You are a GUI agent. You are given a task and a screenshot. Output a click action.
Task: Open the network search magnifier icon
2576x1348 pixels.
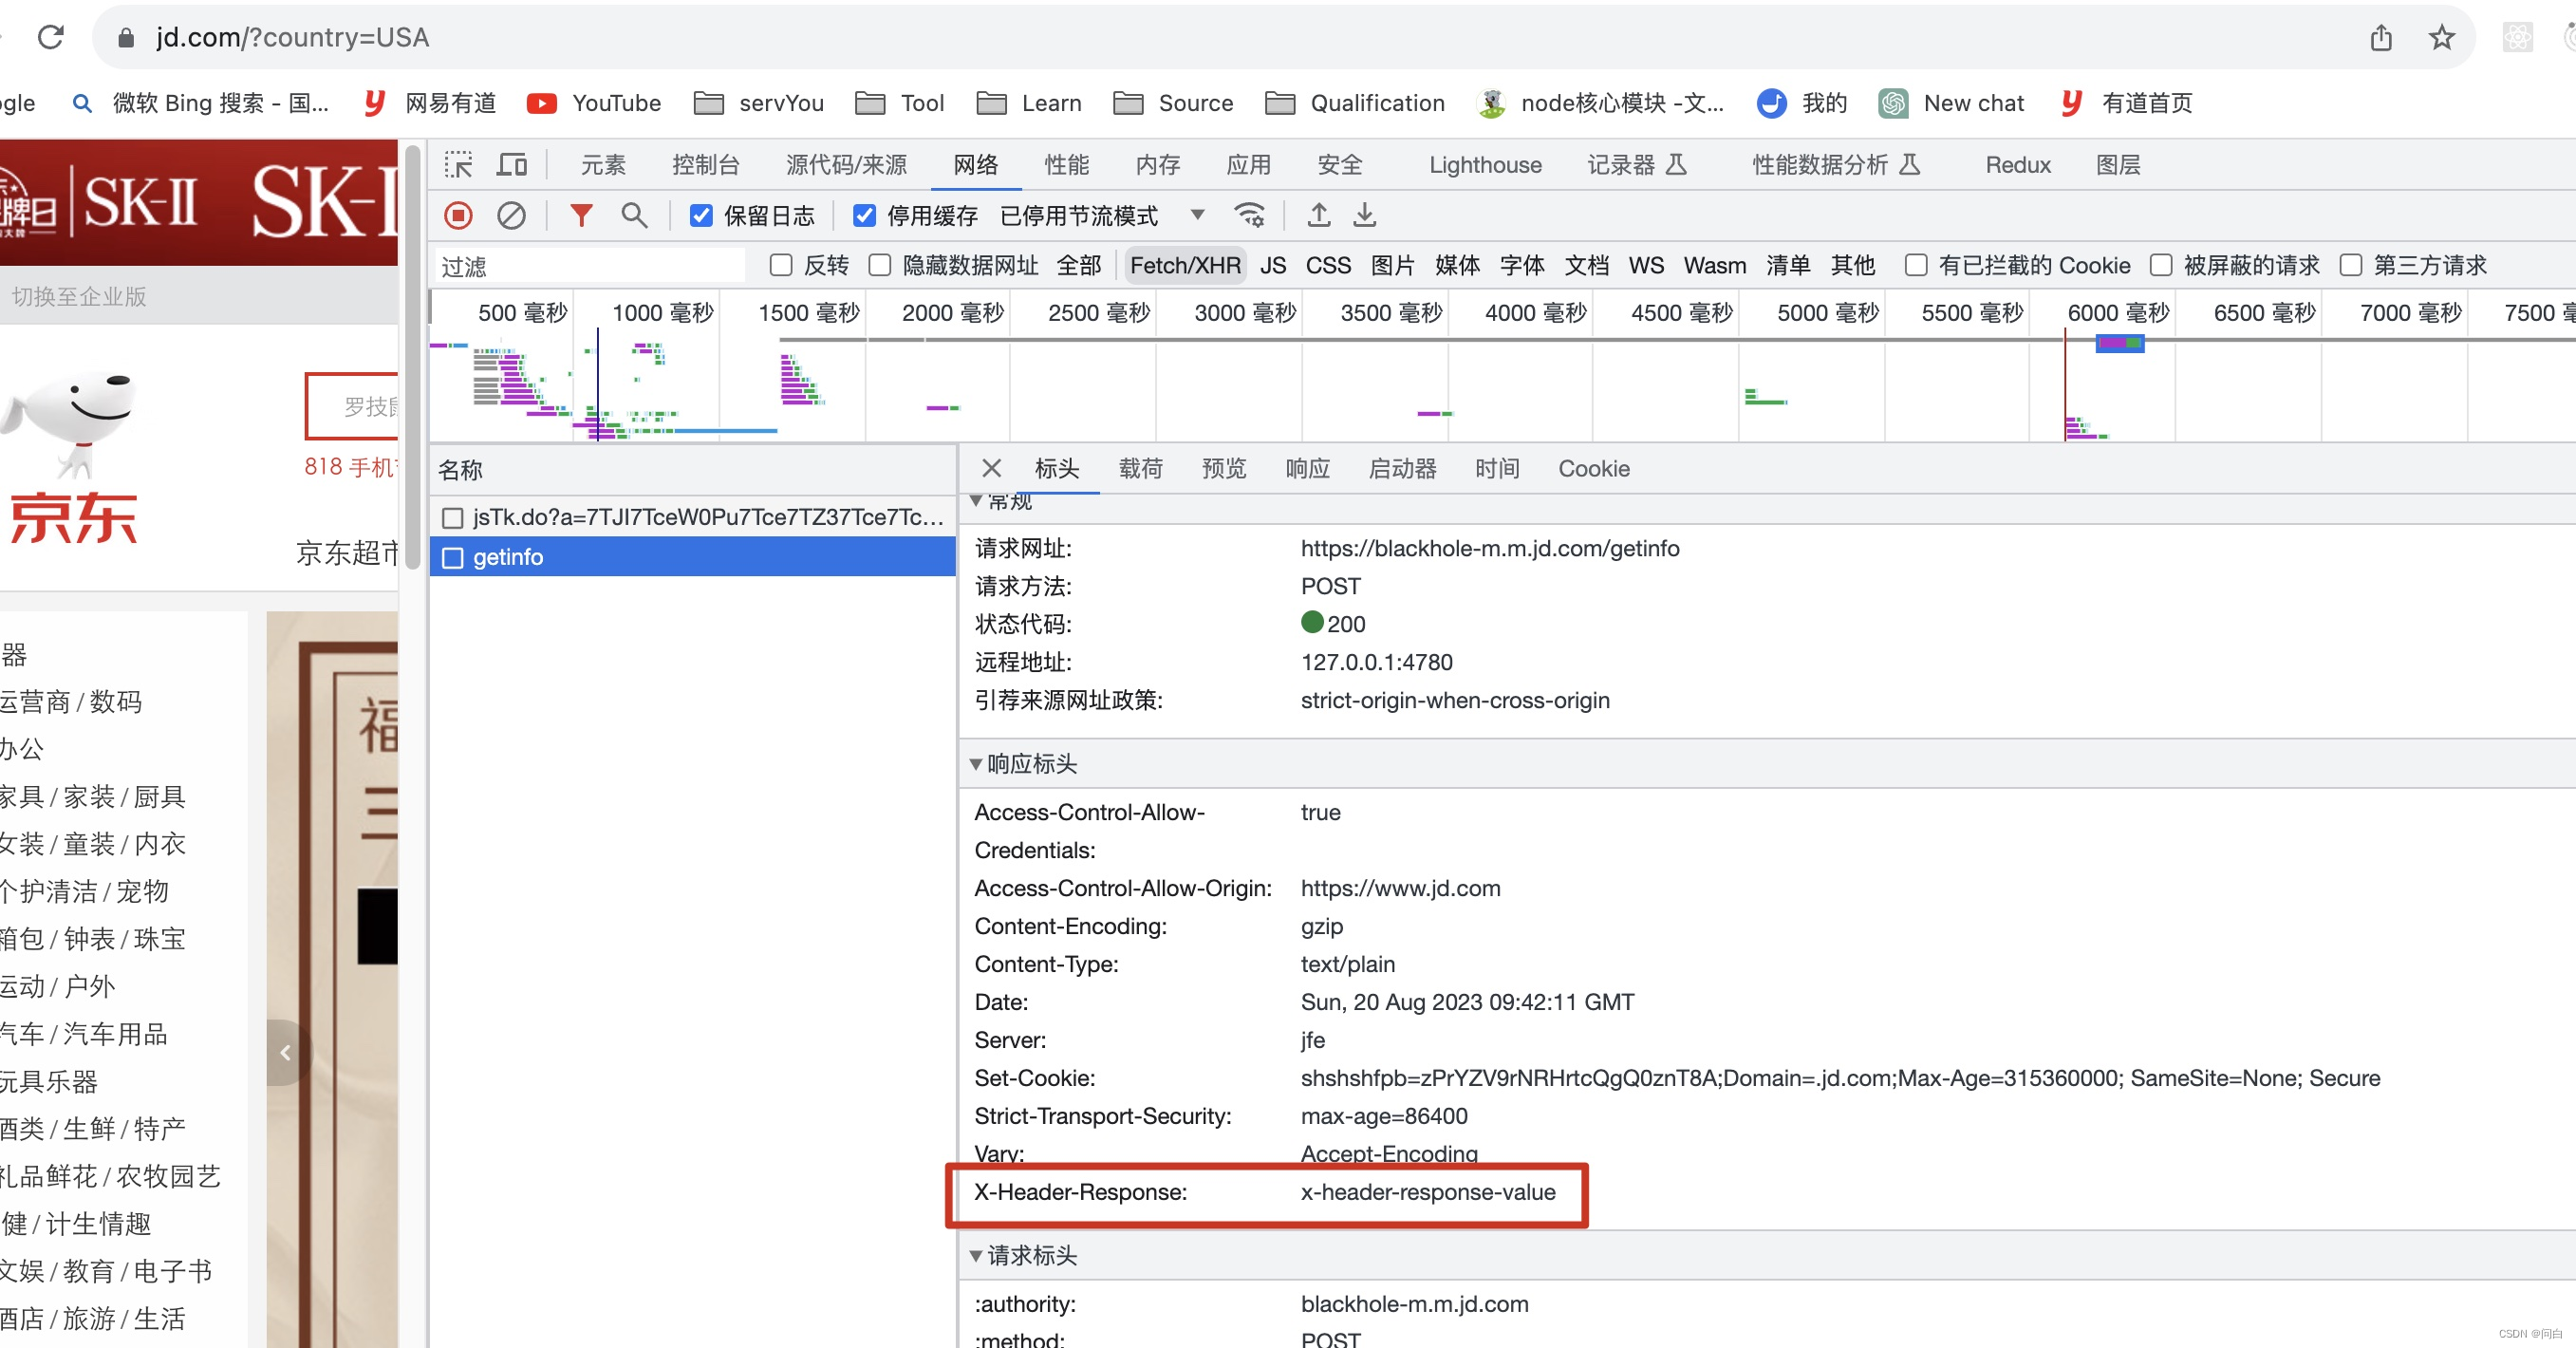[x=634, y=215]
